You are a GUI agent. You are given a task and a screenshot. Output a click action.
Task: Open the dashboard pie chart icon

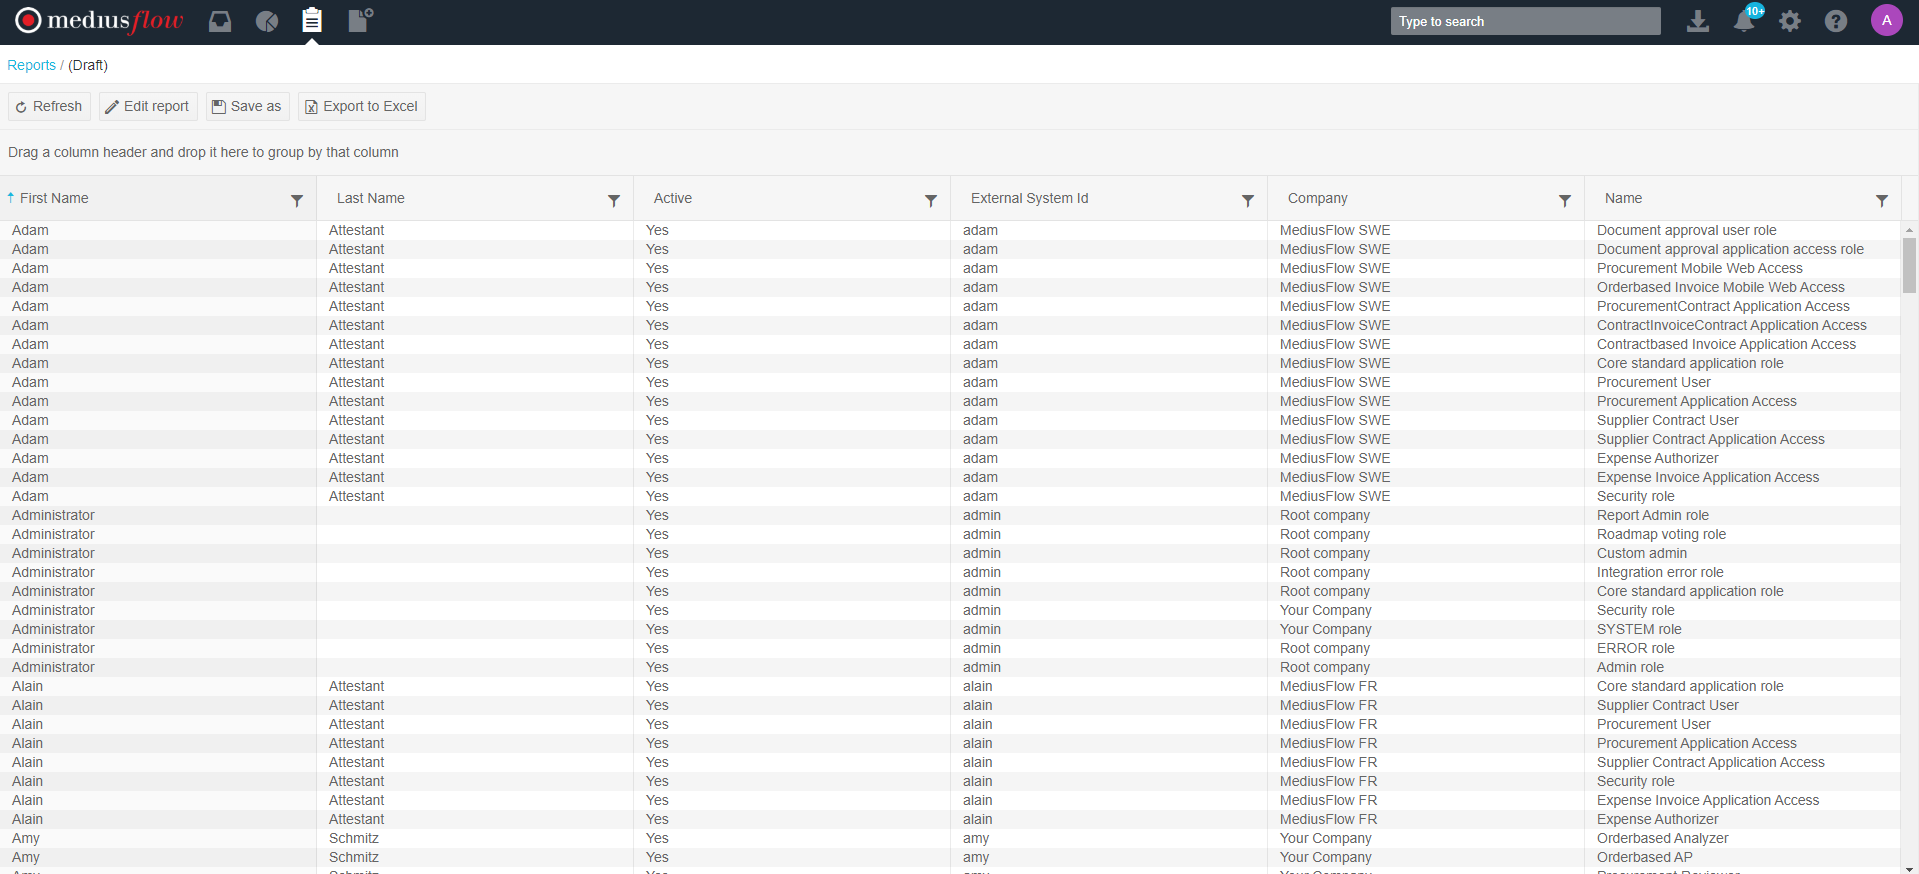click(267, 21)
